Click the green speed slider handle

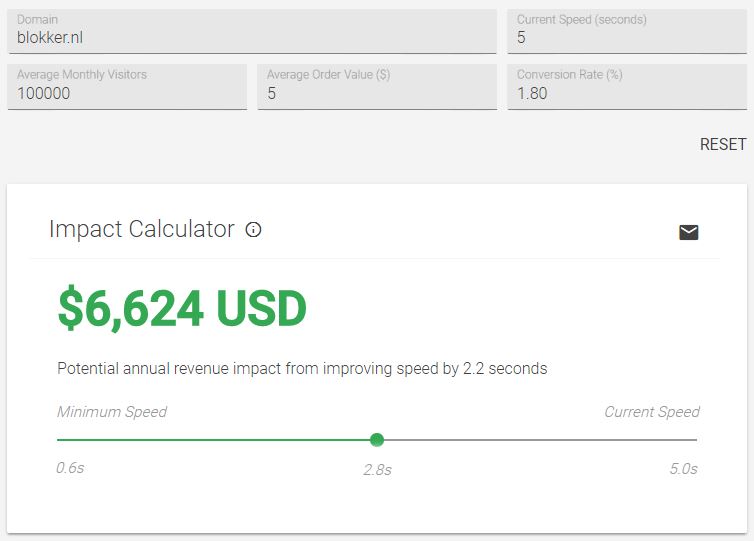[x=377, y=440]
